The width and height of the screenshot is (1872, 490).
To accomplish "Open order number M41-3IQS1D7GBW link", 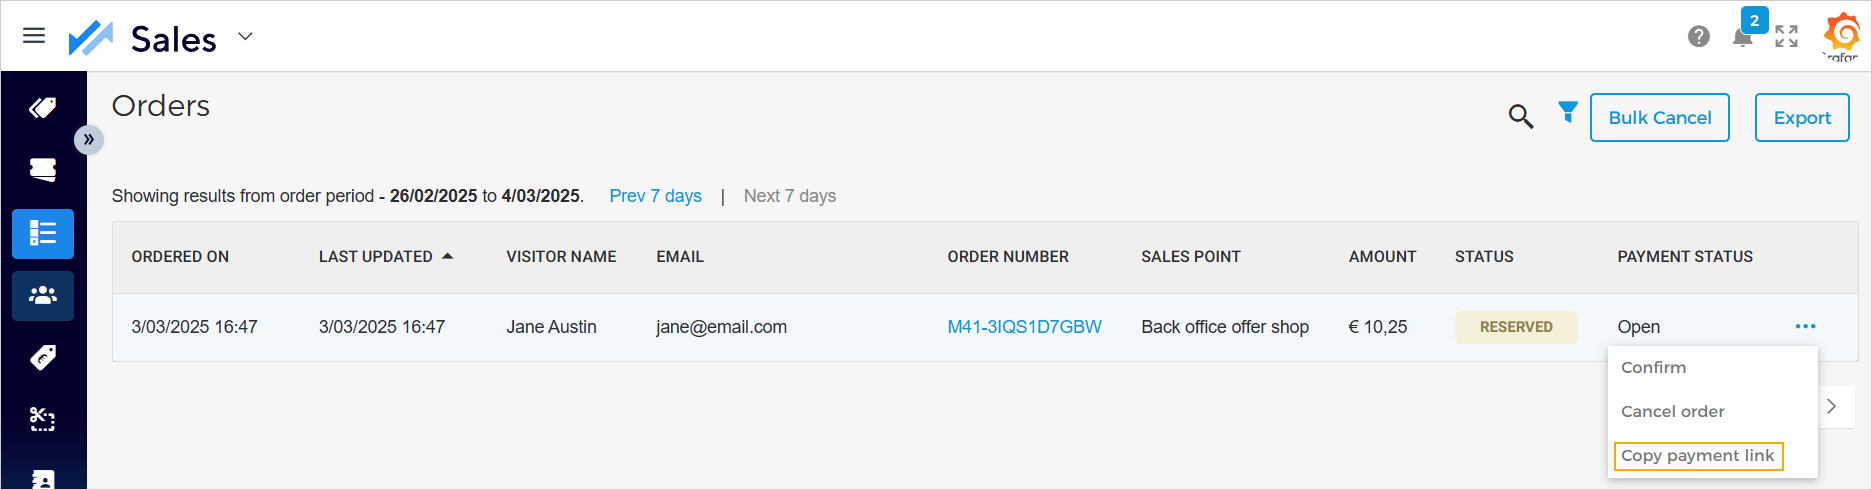I will tap(1024, 327).
